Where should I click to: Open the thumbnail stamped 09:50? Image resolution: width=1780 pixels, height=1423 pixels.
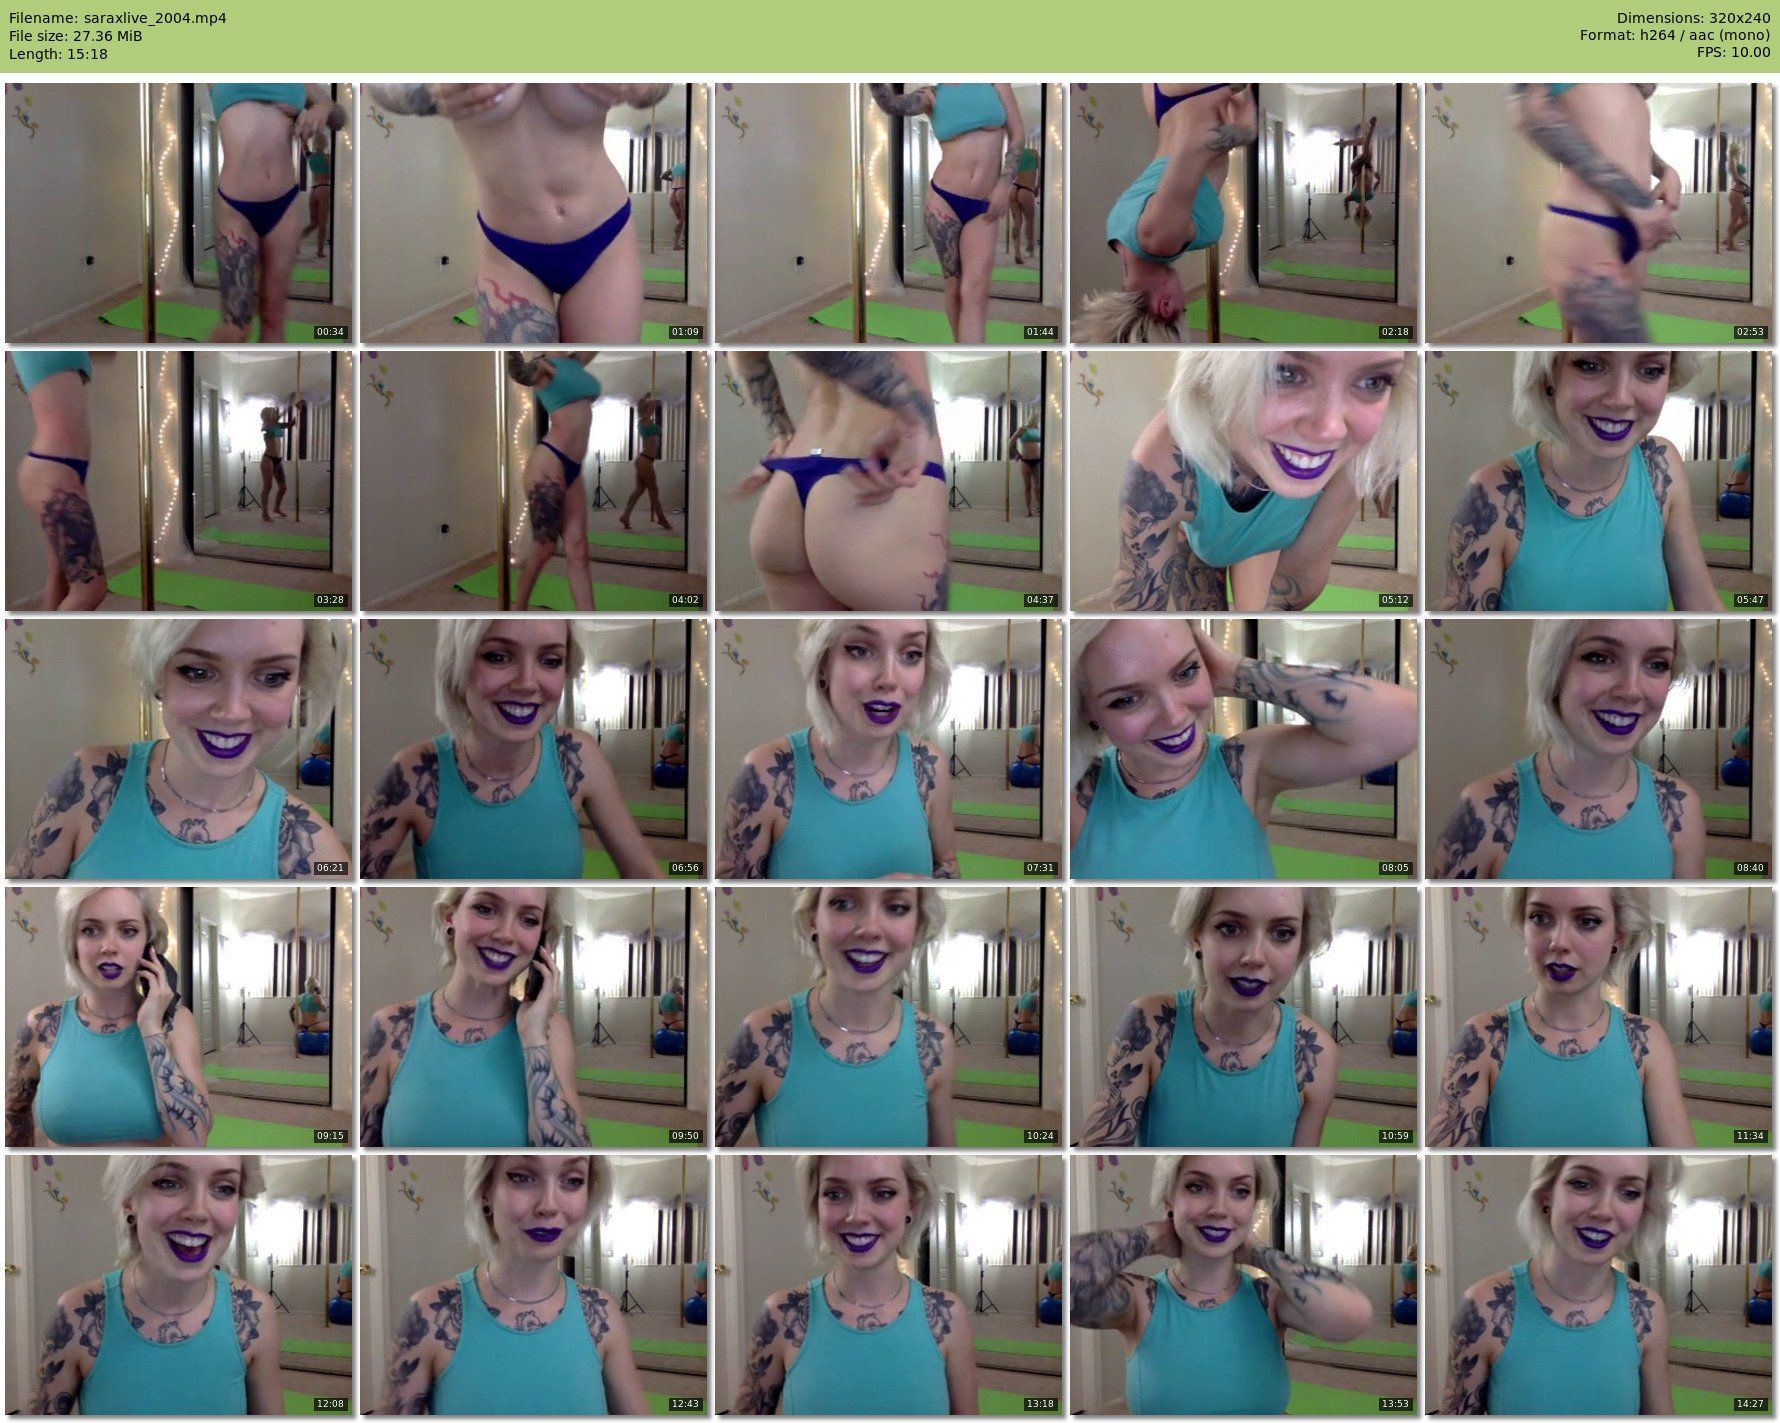click(534, 1017)
